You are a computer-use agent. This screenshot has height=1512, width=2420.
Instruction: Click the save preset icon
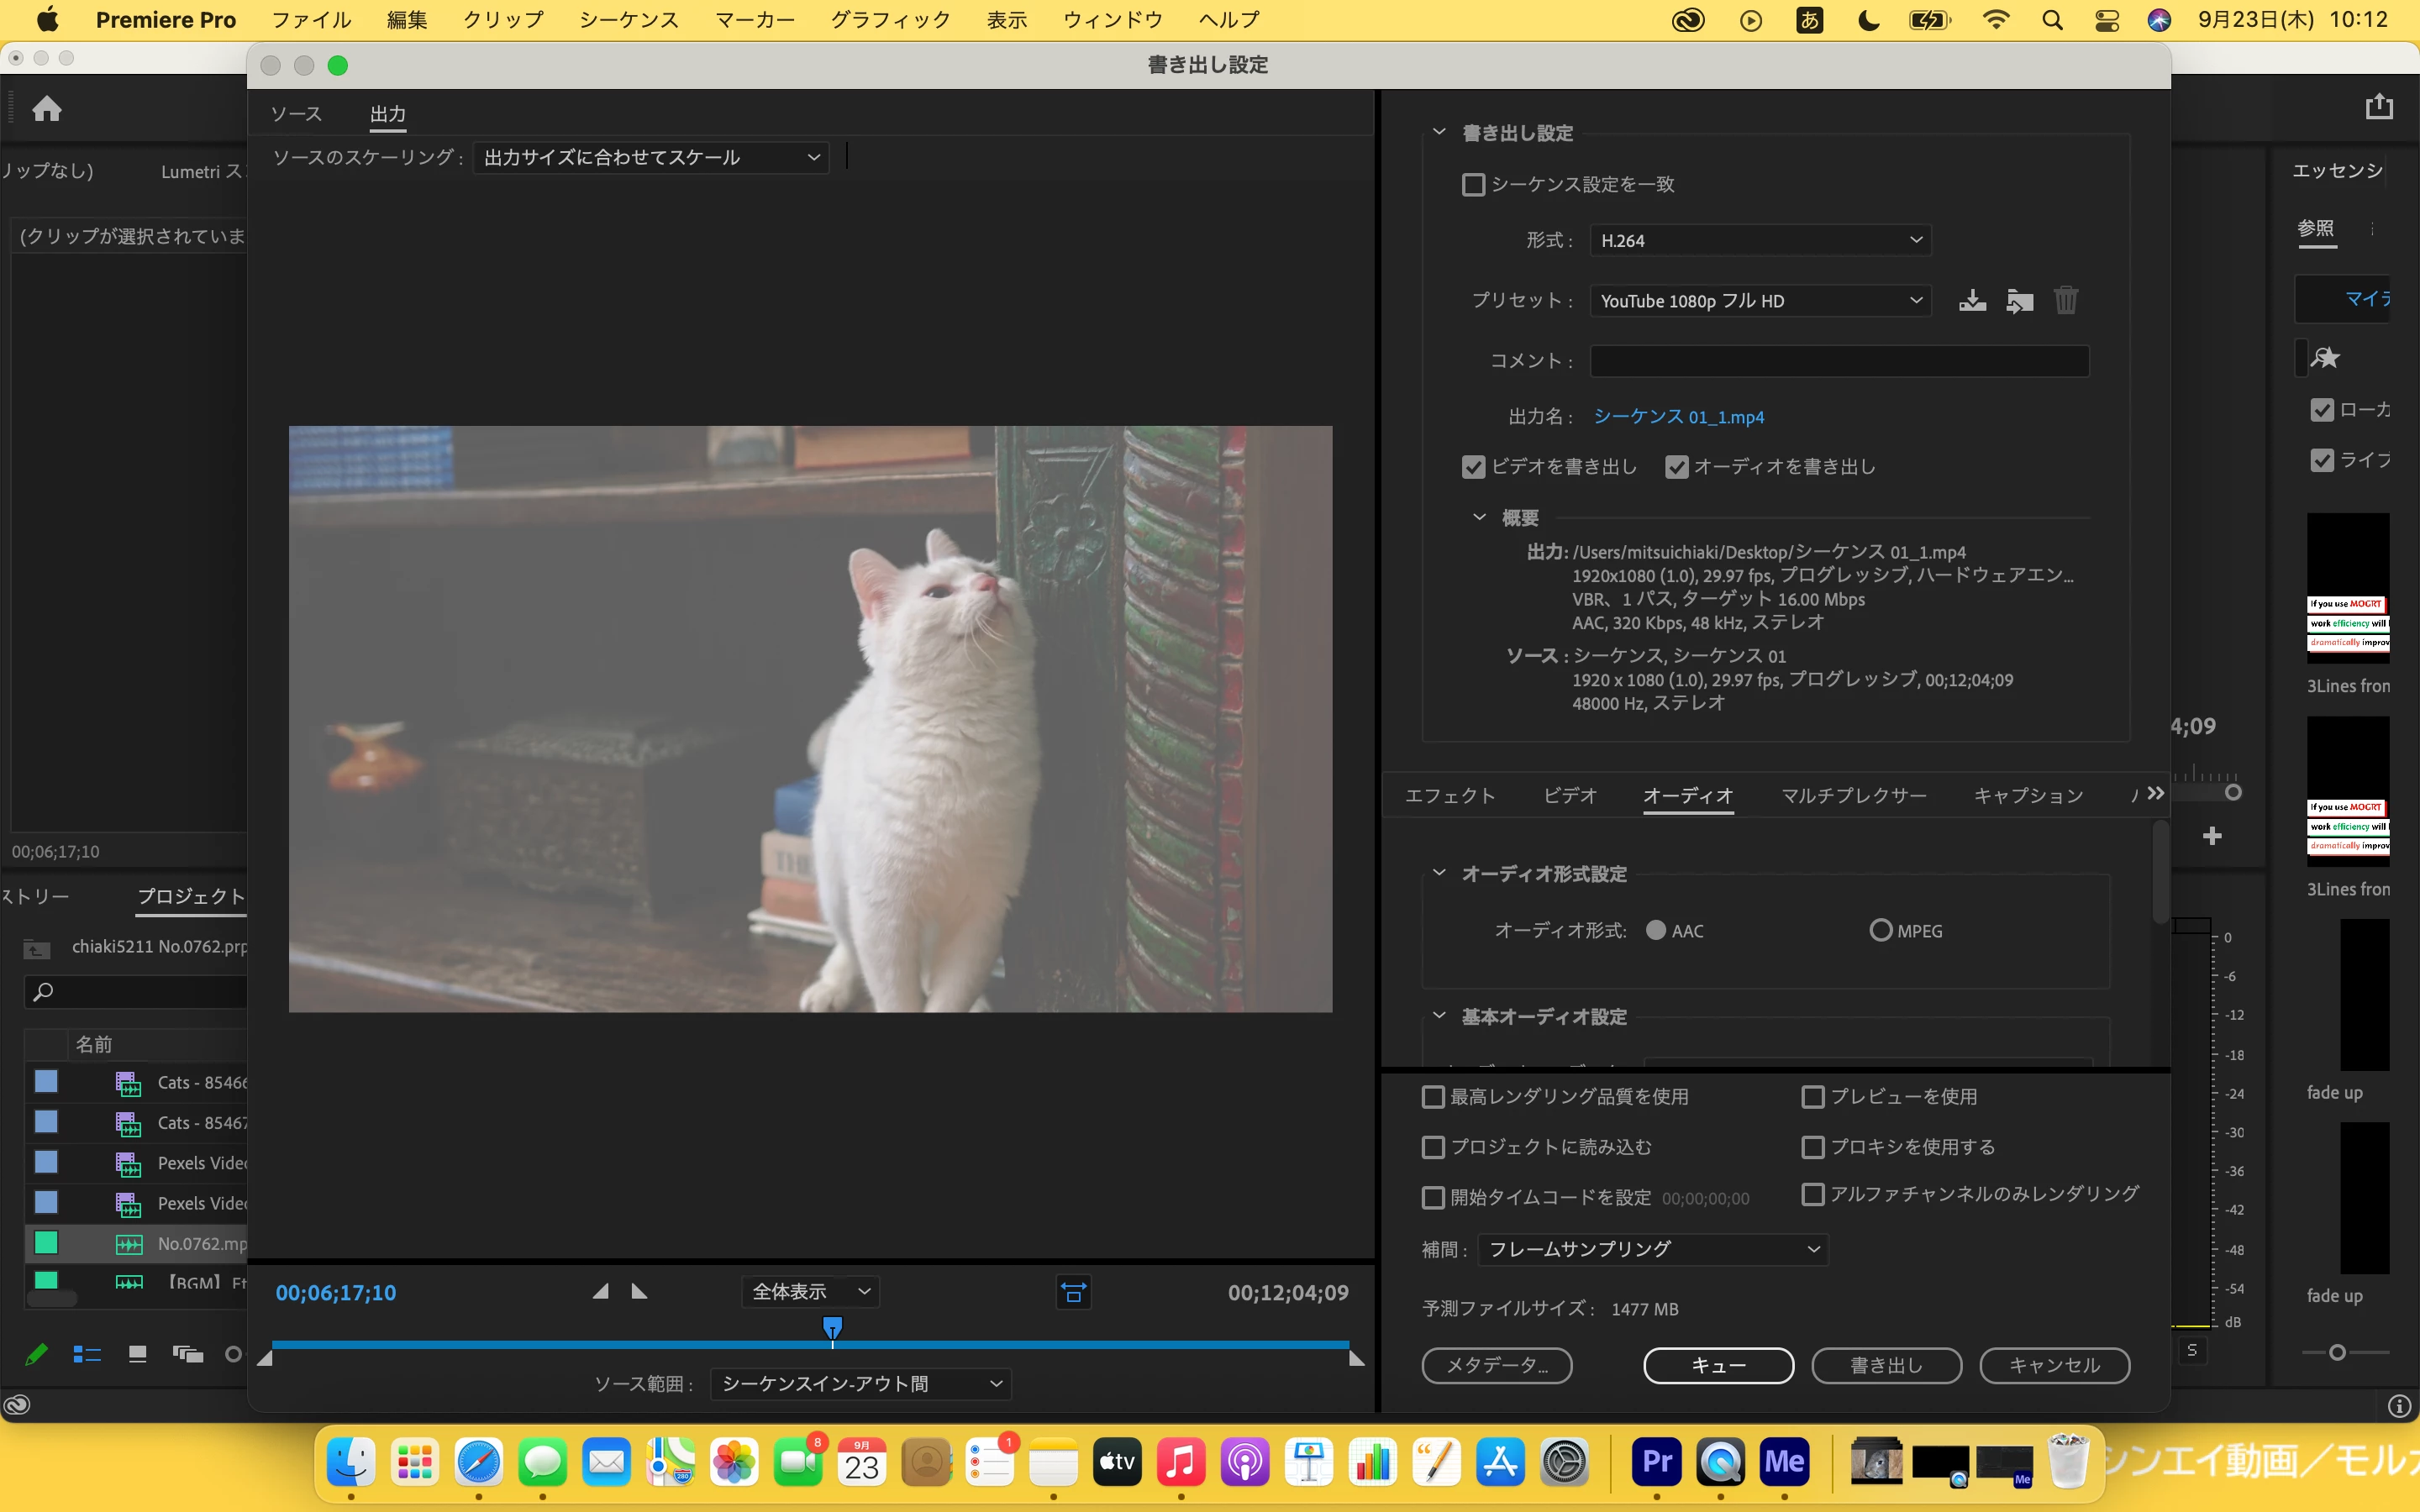pyautogui.click(x=1972, y=300)
